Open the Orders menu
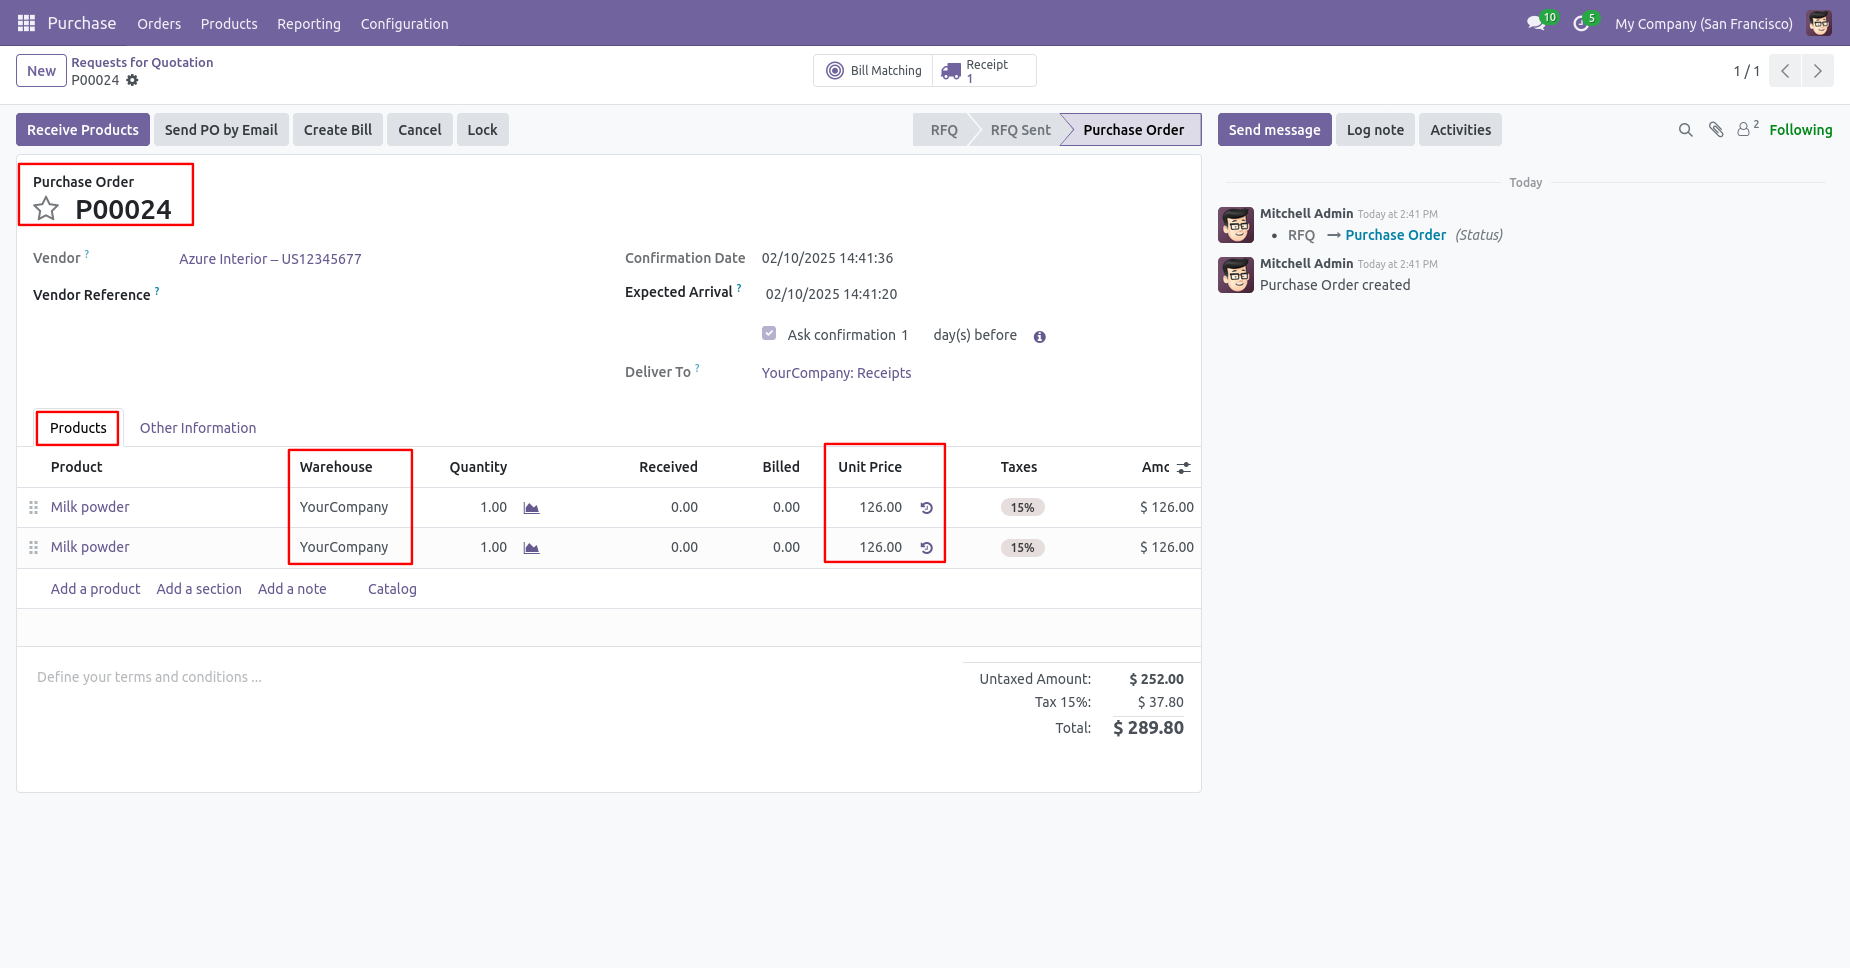The image size is (1850, 968). [x=159, y=24]
